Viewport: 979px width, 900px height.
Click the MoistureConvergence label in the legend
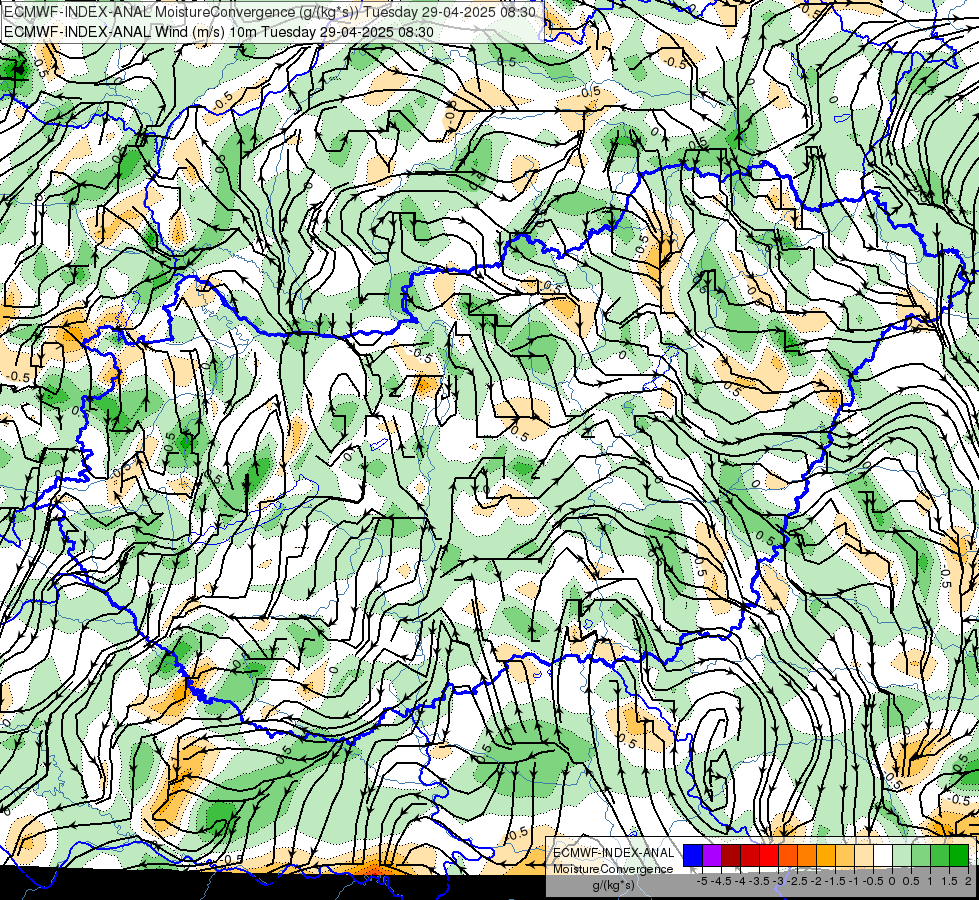pos(613,869)
